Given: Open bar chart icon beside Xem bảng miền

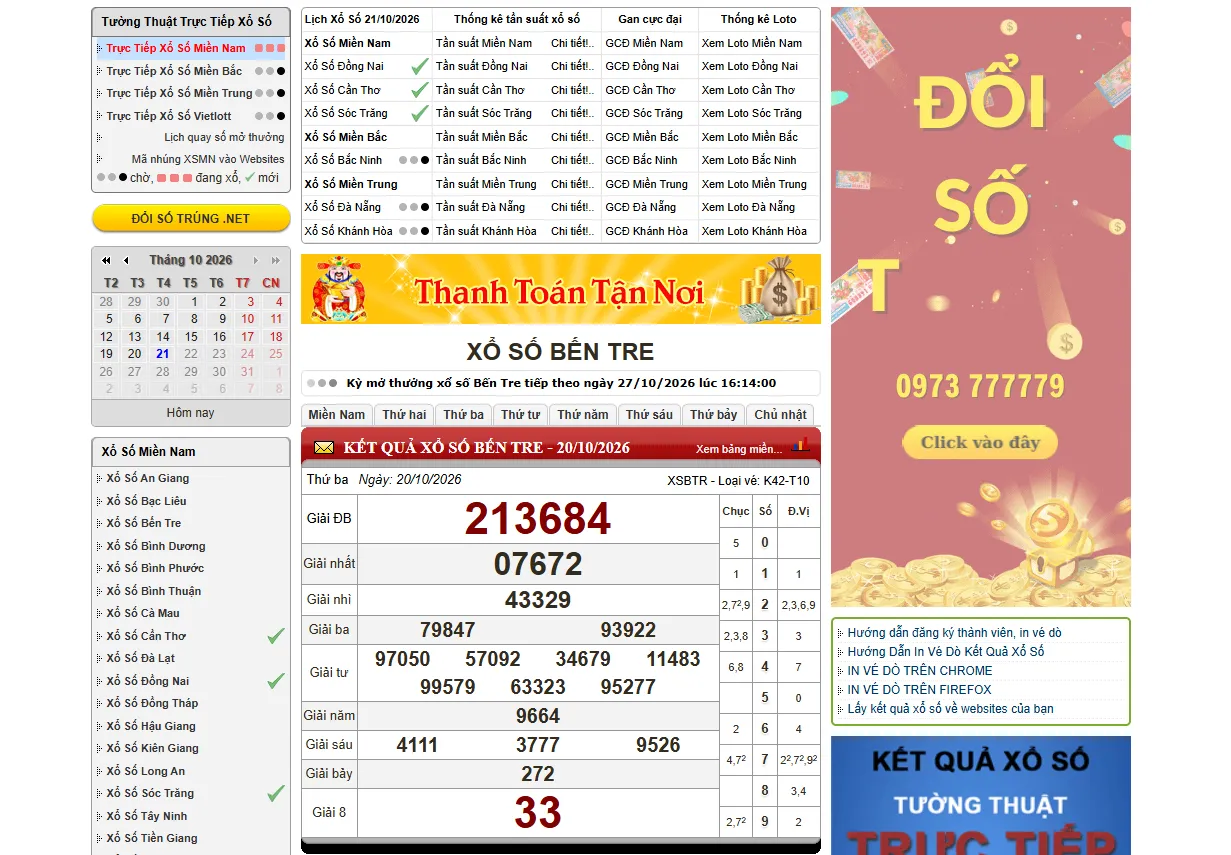Looking at the screenshot, I should pos(801,445).
